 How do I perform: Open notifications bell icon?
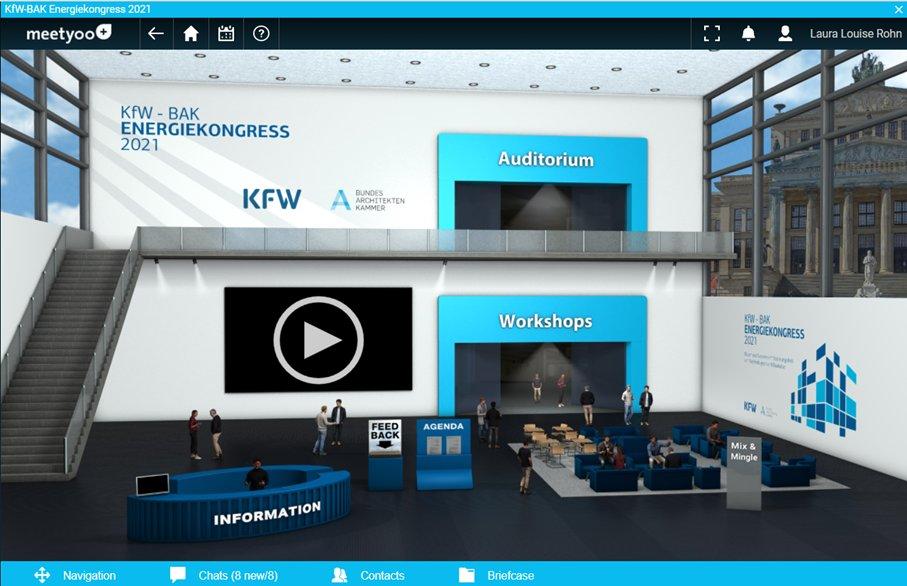click(749, 34)
